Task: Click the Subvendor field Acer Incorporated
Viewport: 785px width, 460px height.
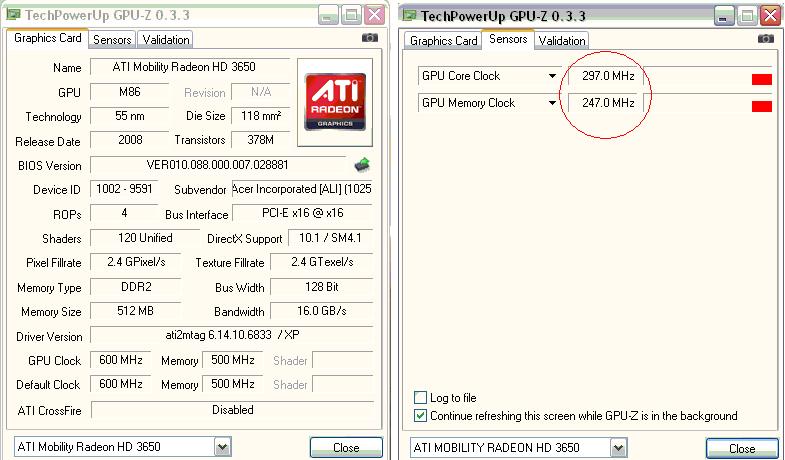Action: (302, 189)
